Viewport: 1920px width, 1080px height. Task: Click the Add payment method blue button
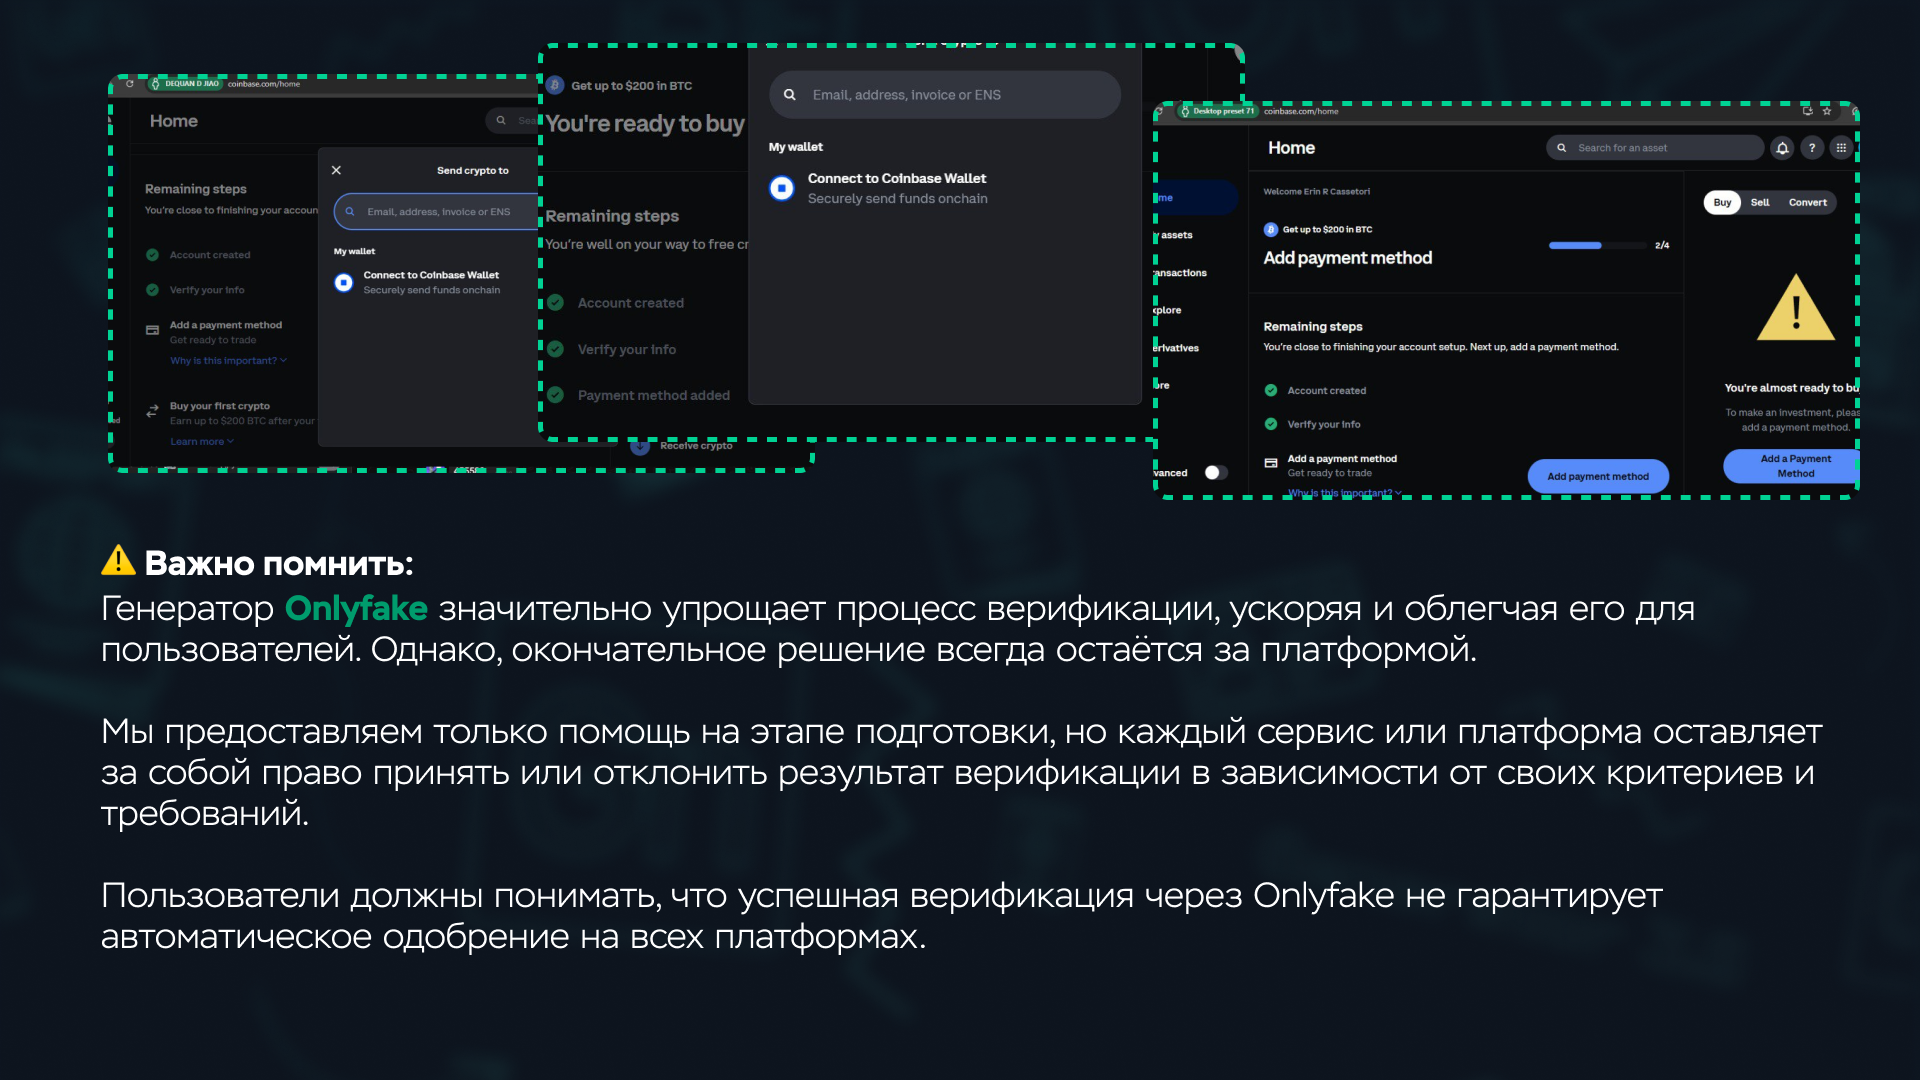point(1597,476)
